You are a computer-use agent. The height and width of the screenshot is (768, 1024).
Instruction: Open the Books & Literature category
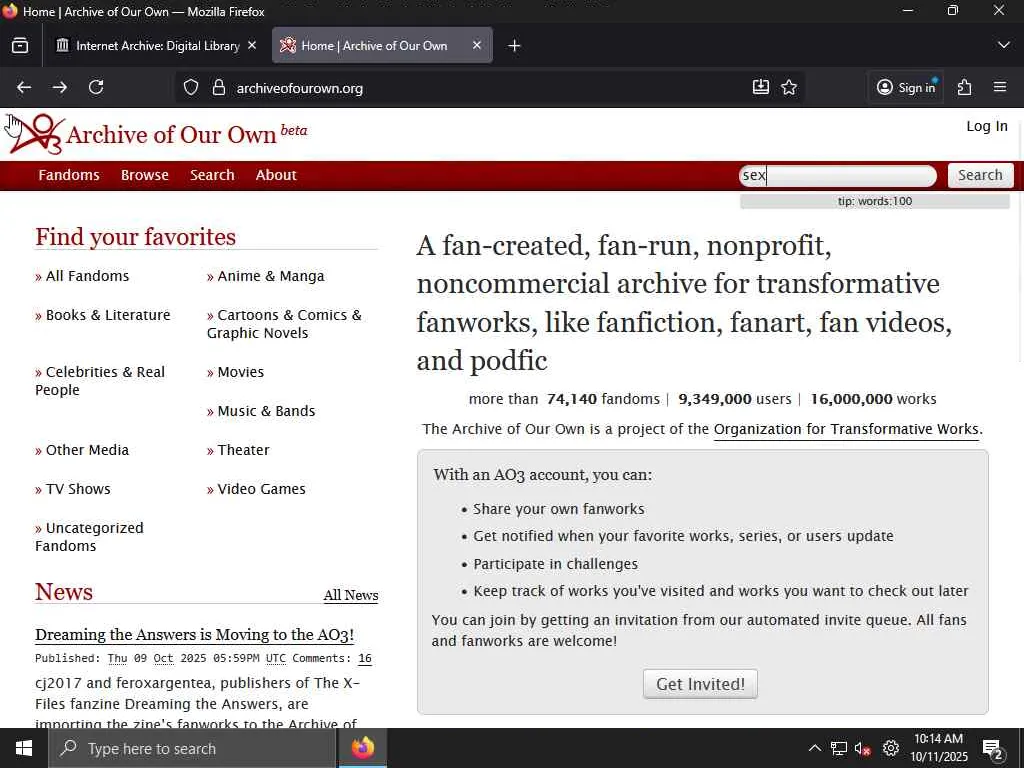[x=108, y=315]
